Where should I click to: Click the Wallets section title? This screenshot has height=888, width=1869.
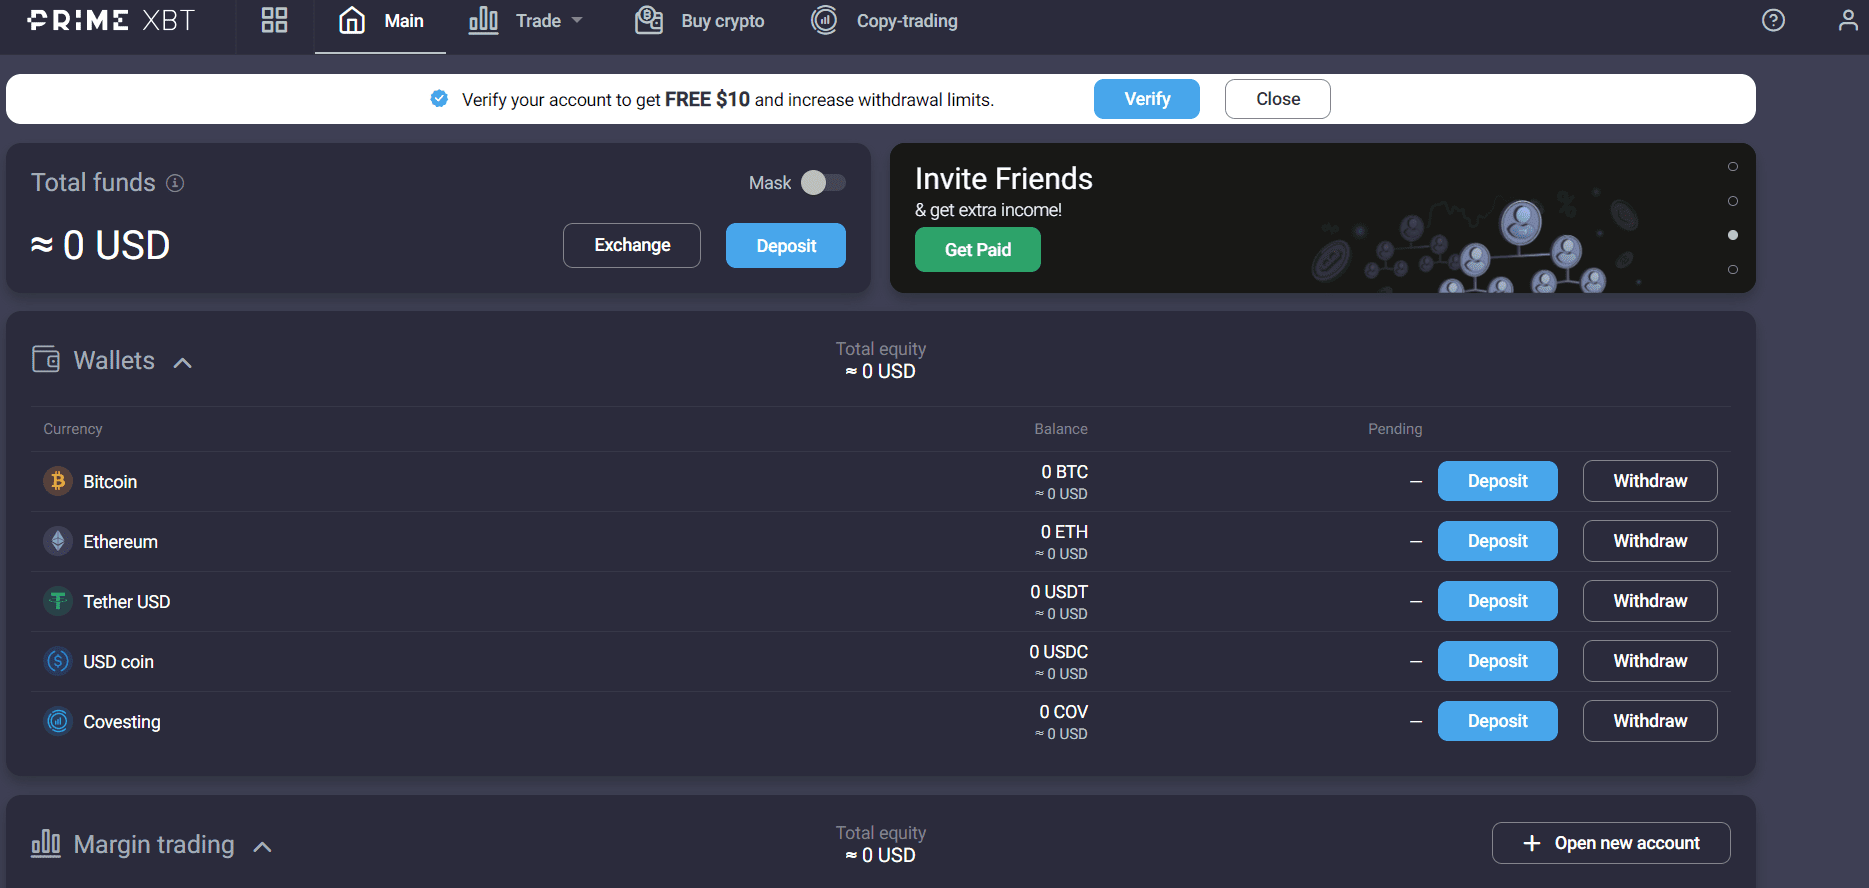pos(114,360)
